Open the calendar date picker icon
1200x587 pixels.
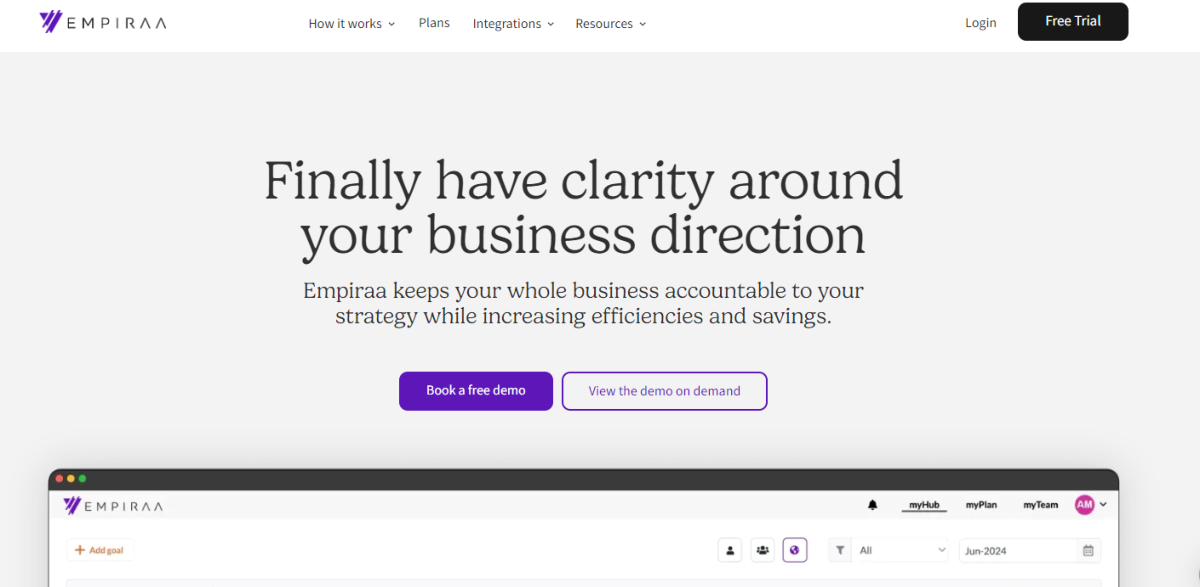(x=1088, y=550)
